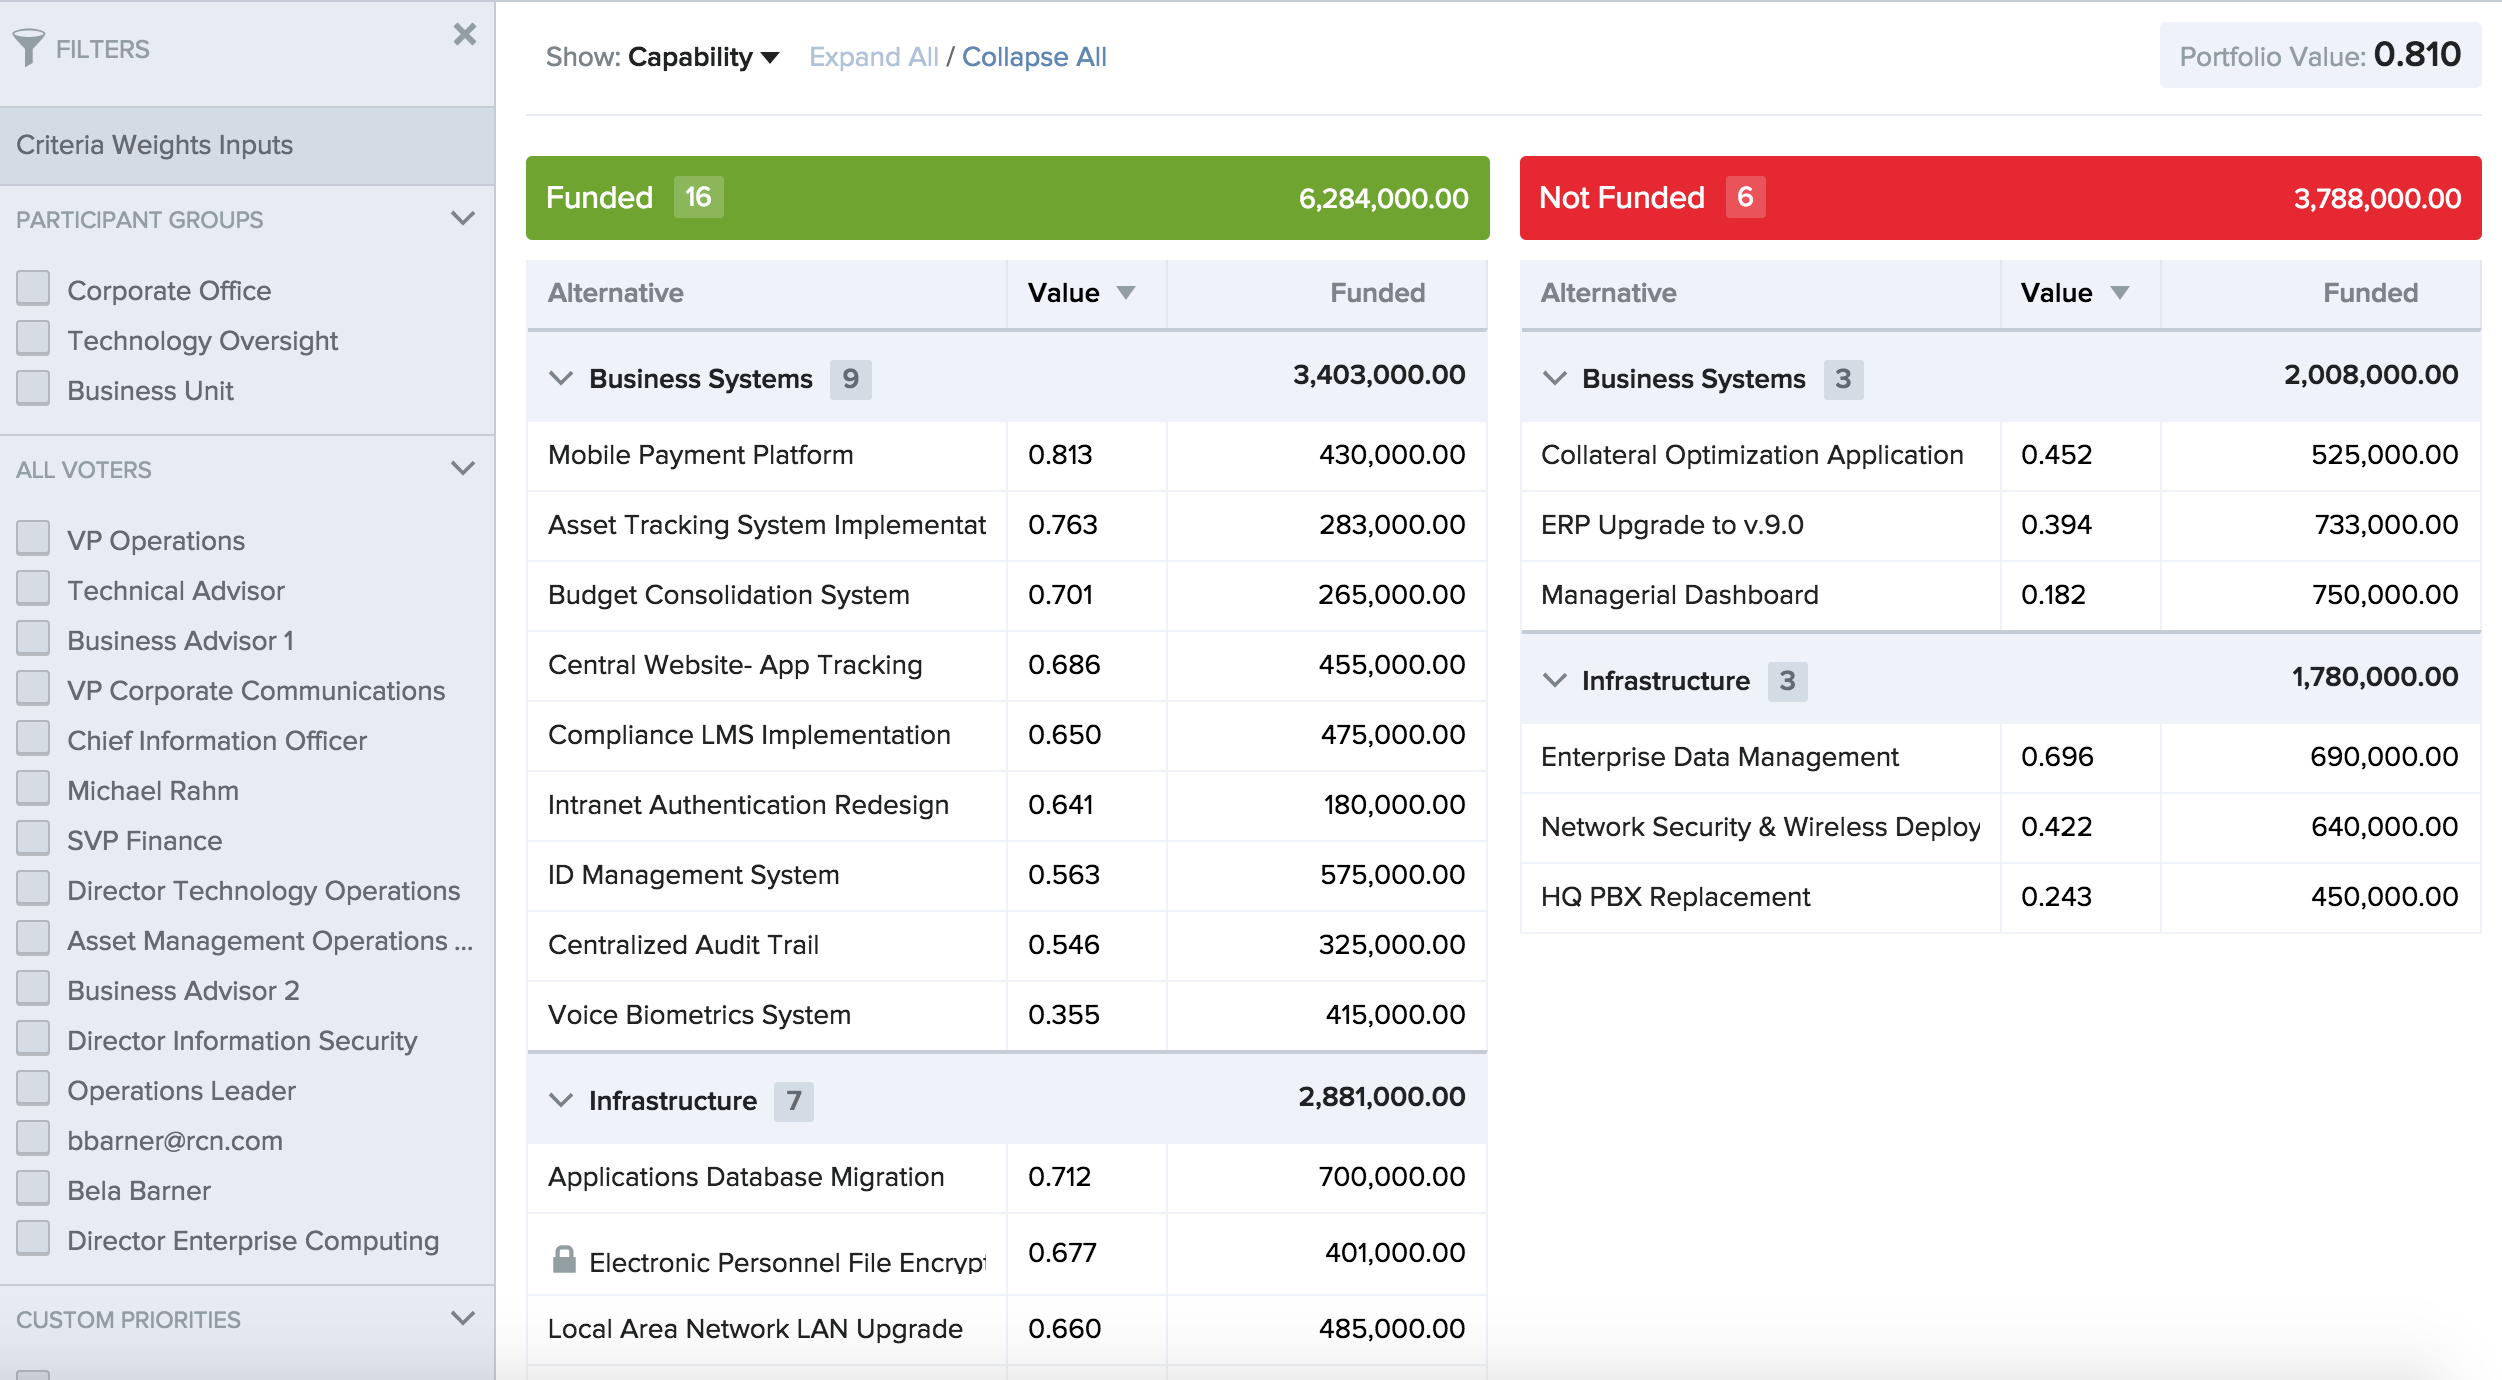This screenshot has height=1380, width=2502.
Task: Collapse funded Business Systems group
Action: point(561,378)
